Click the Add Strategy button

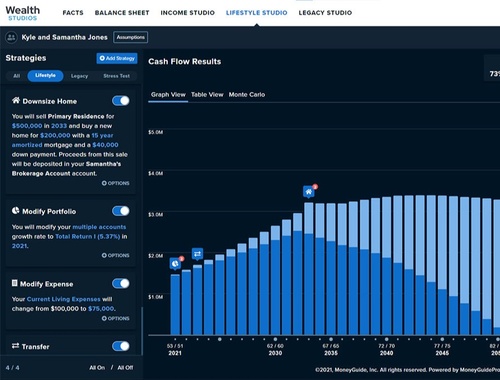coord(117,58)
